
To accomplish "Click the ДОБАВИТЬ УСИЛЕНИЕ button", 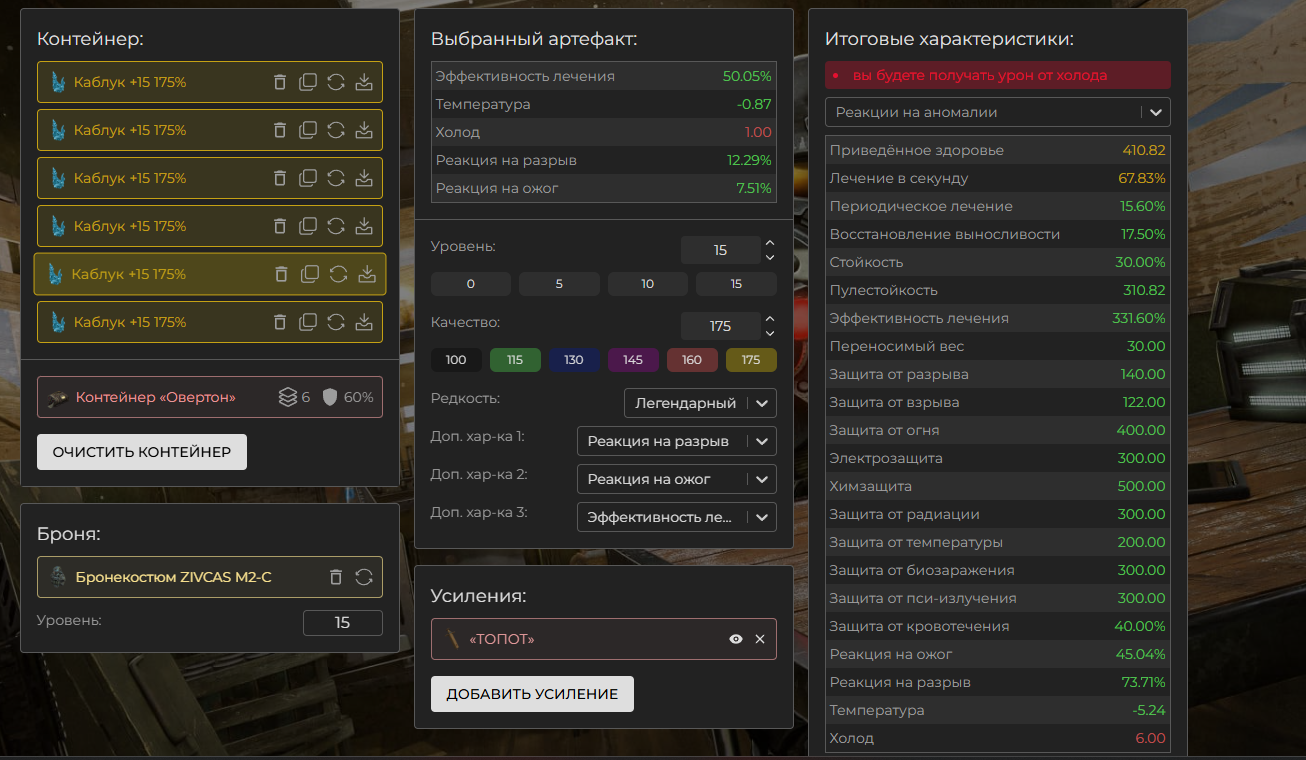I will pyautogui.click(x=532, y=694).
